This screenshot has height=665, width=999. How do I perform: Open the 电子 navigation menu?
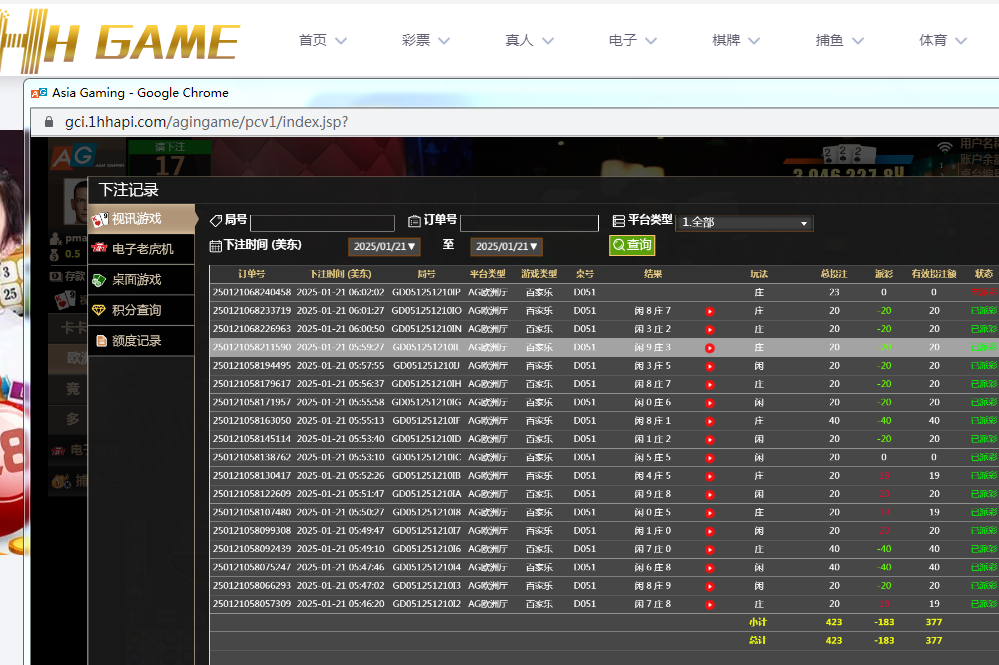[x=633, y=41]
